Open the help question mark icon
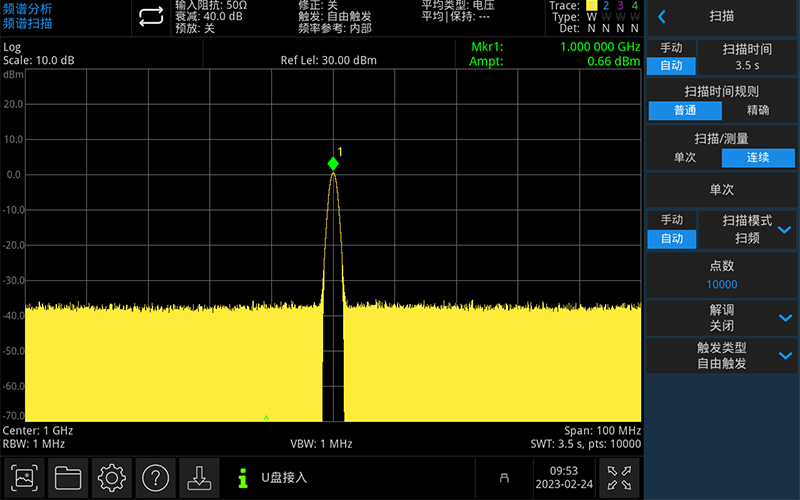 156,478
